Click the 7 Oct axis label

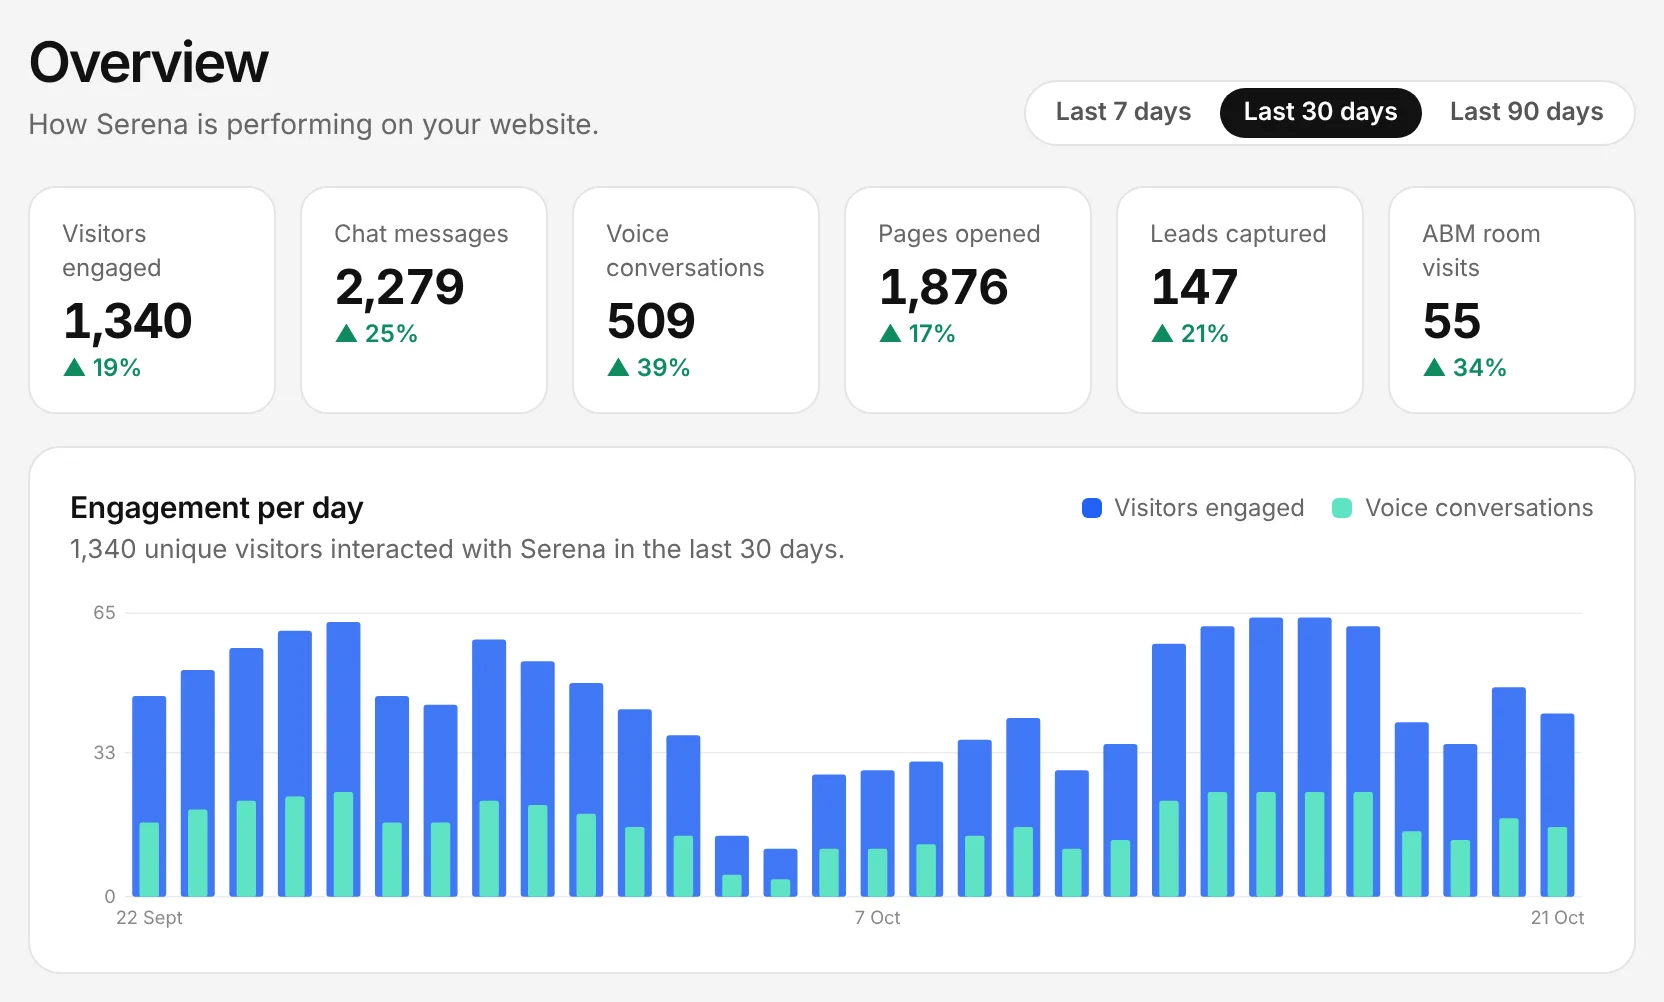point(877,918)
